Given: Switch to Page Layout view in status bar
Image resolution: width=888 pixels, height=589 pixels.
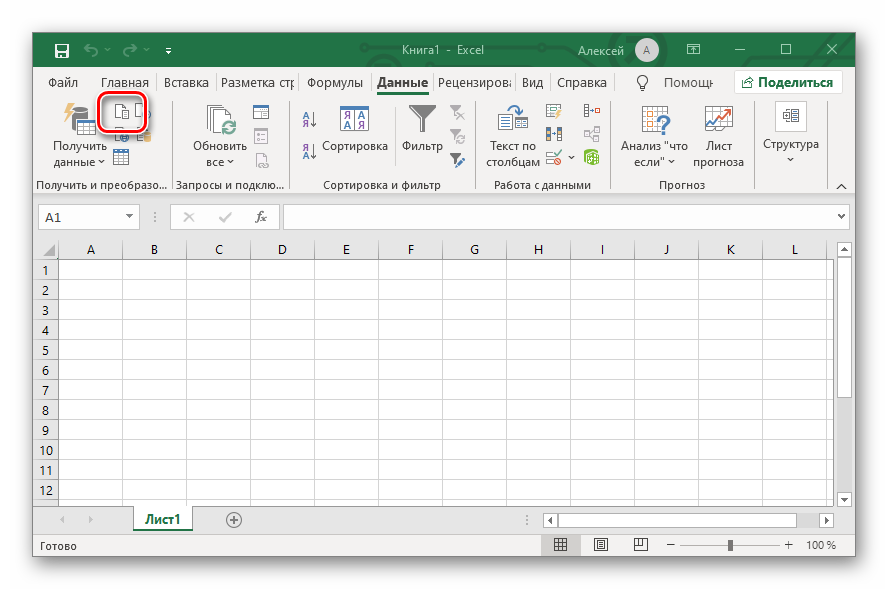Looking at the screenshot, I should point(600,545).
